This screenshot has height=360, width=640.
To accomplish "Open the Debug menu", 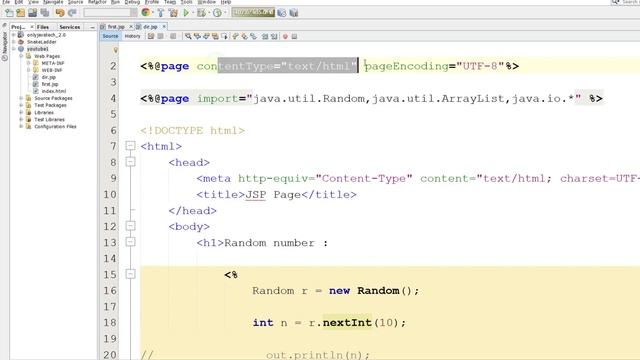I will (x=132, y=2).
